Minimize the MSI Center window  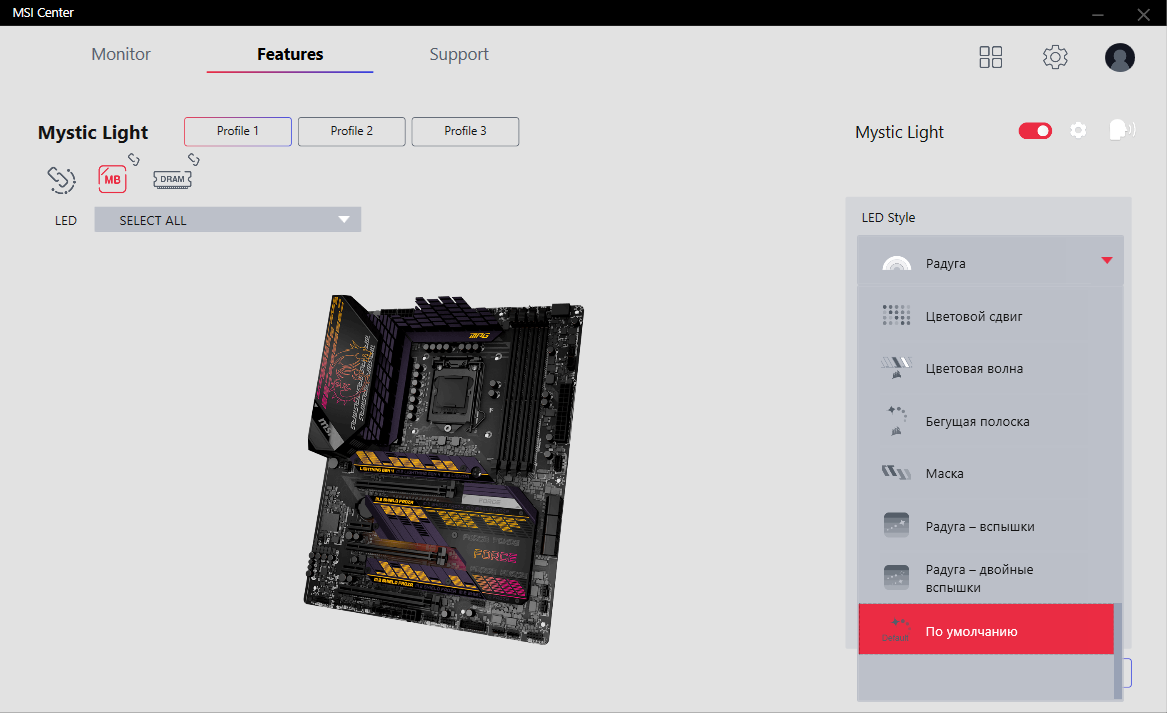tap(1097, 14)
